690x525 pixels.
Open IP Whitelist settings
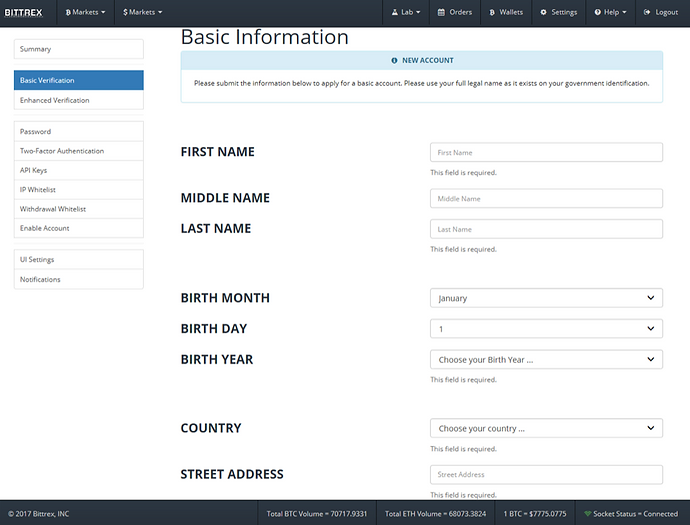point(79,190)
